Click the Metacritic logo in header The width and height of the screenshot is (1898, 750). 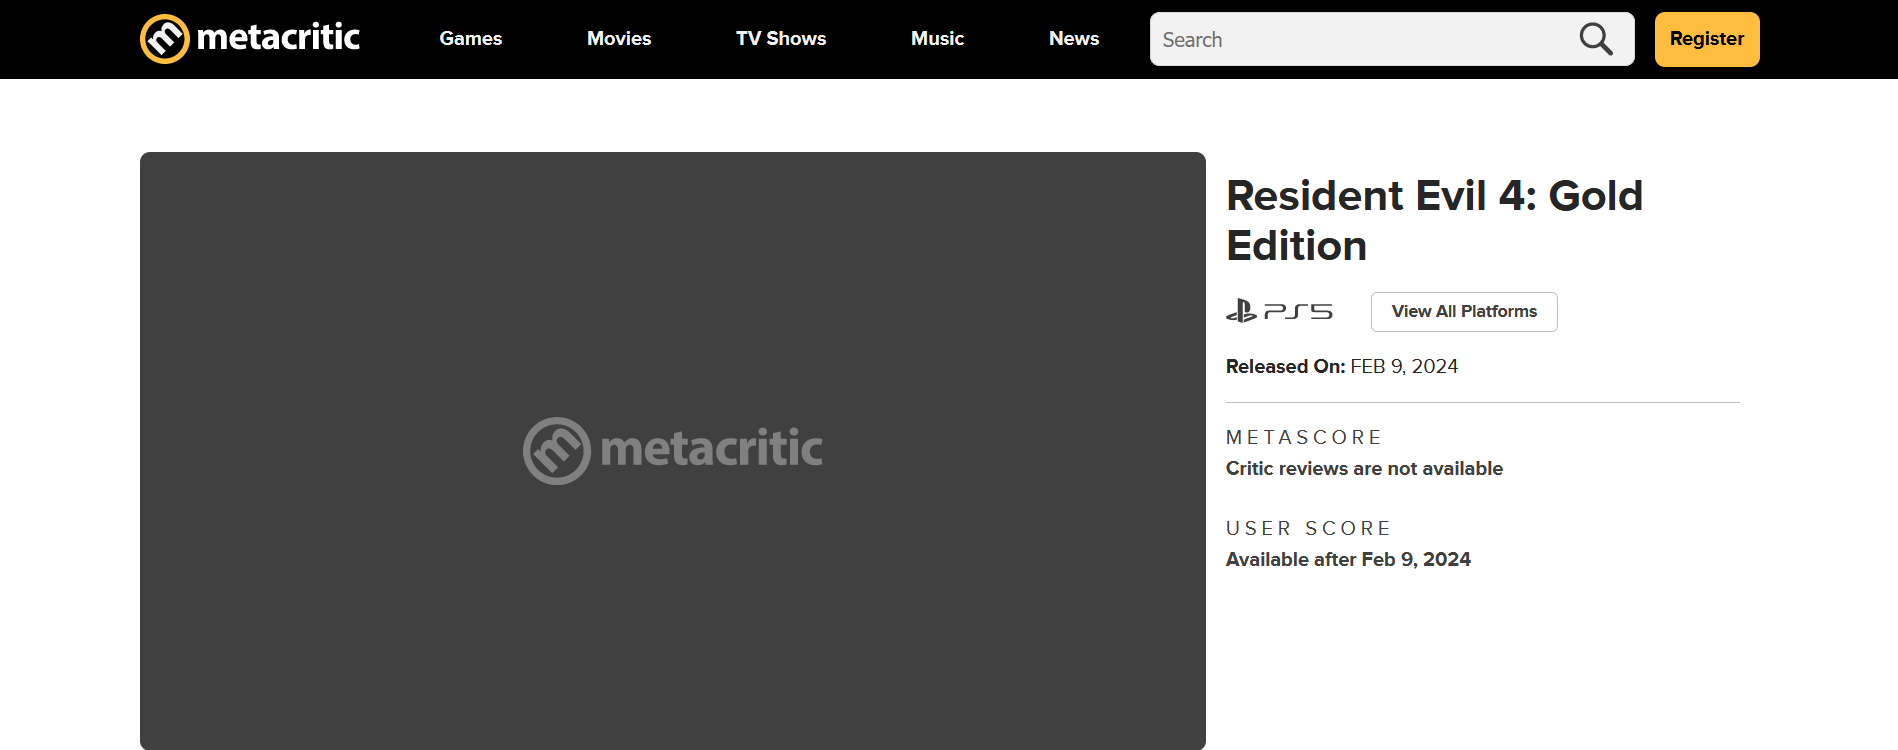pyautogui.click(x=250, y=39)
